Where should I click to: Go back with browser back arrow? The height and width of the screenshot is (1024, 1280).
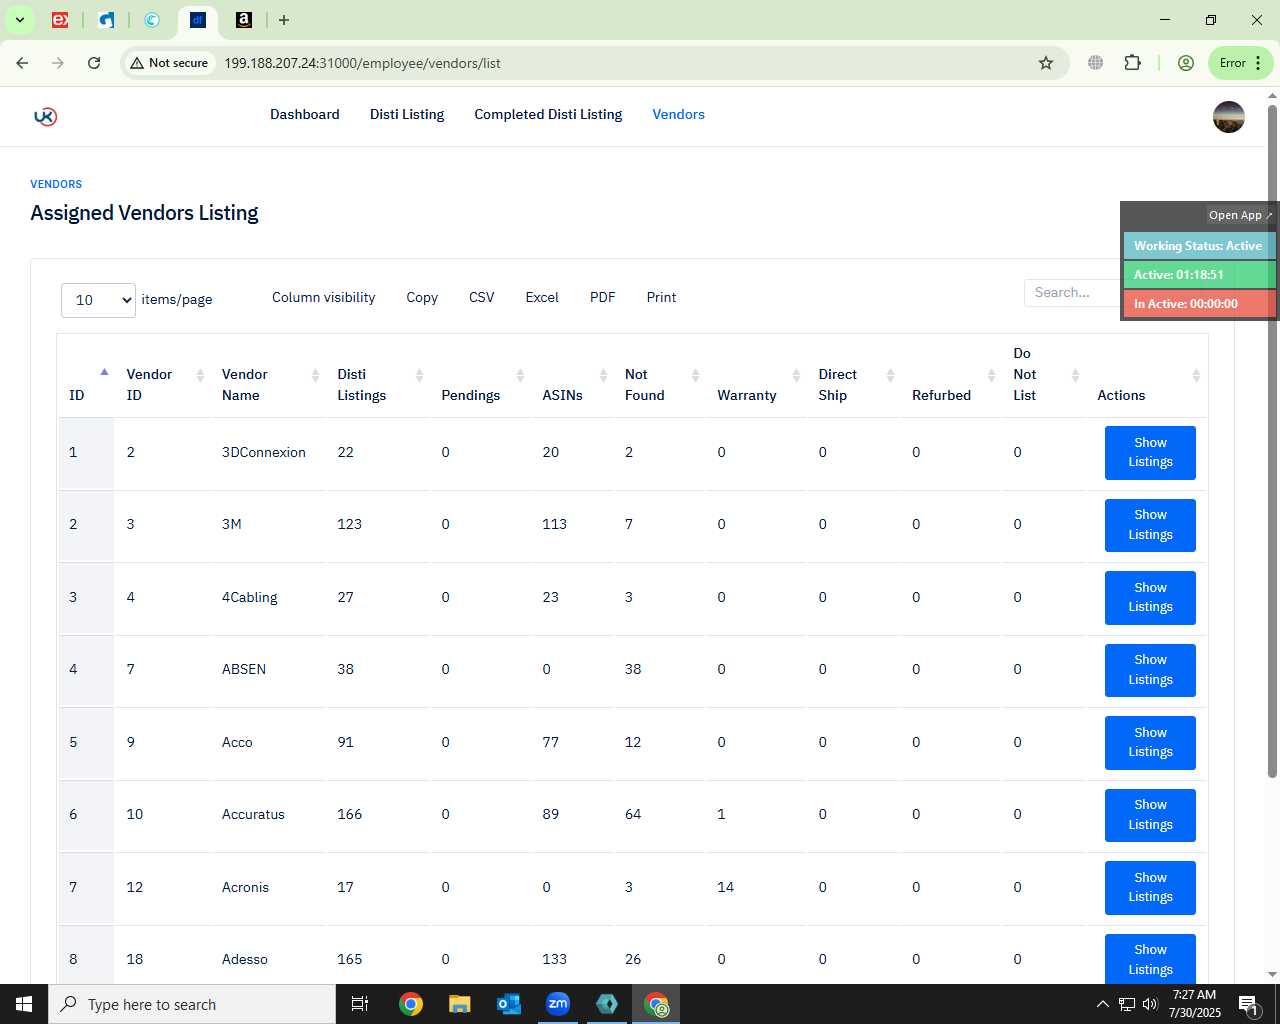[22, 63]
